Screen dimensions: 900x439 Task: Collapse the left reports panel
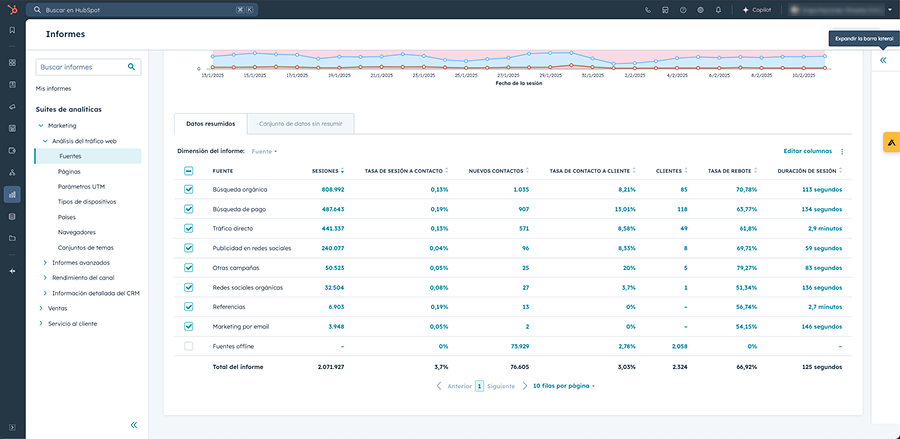tap(134, 425)
